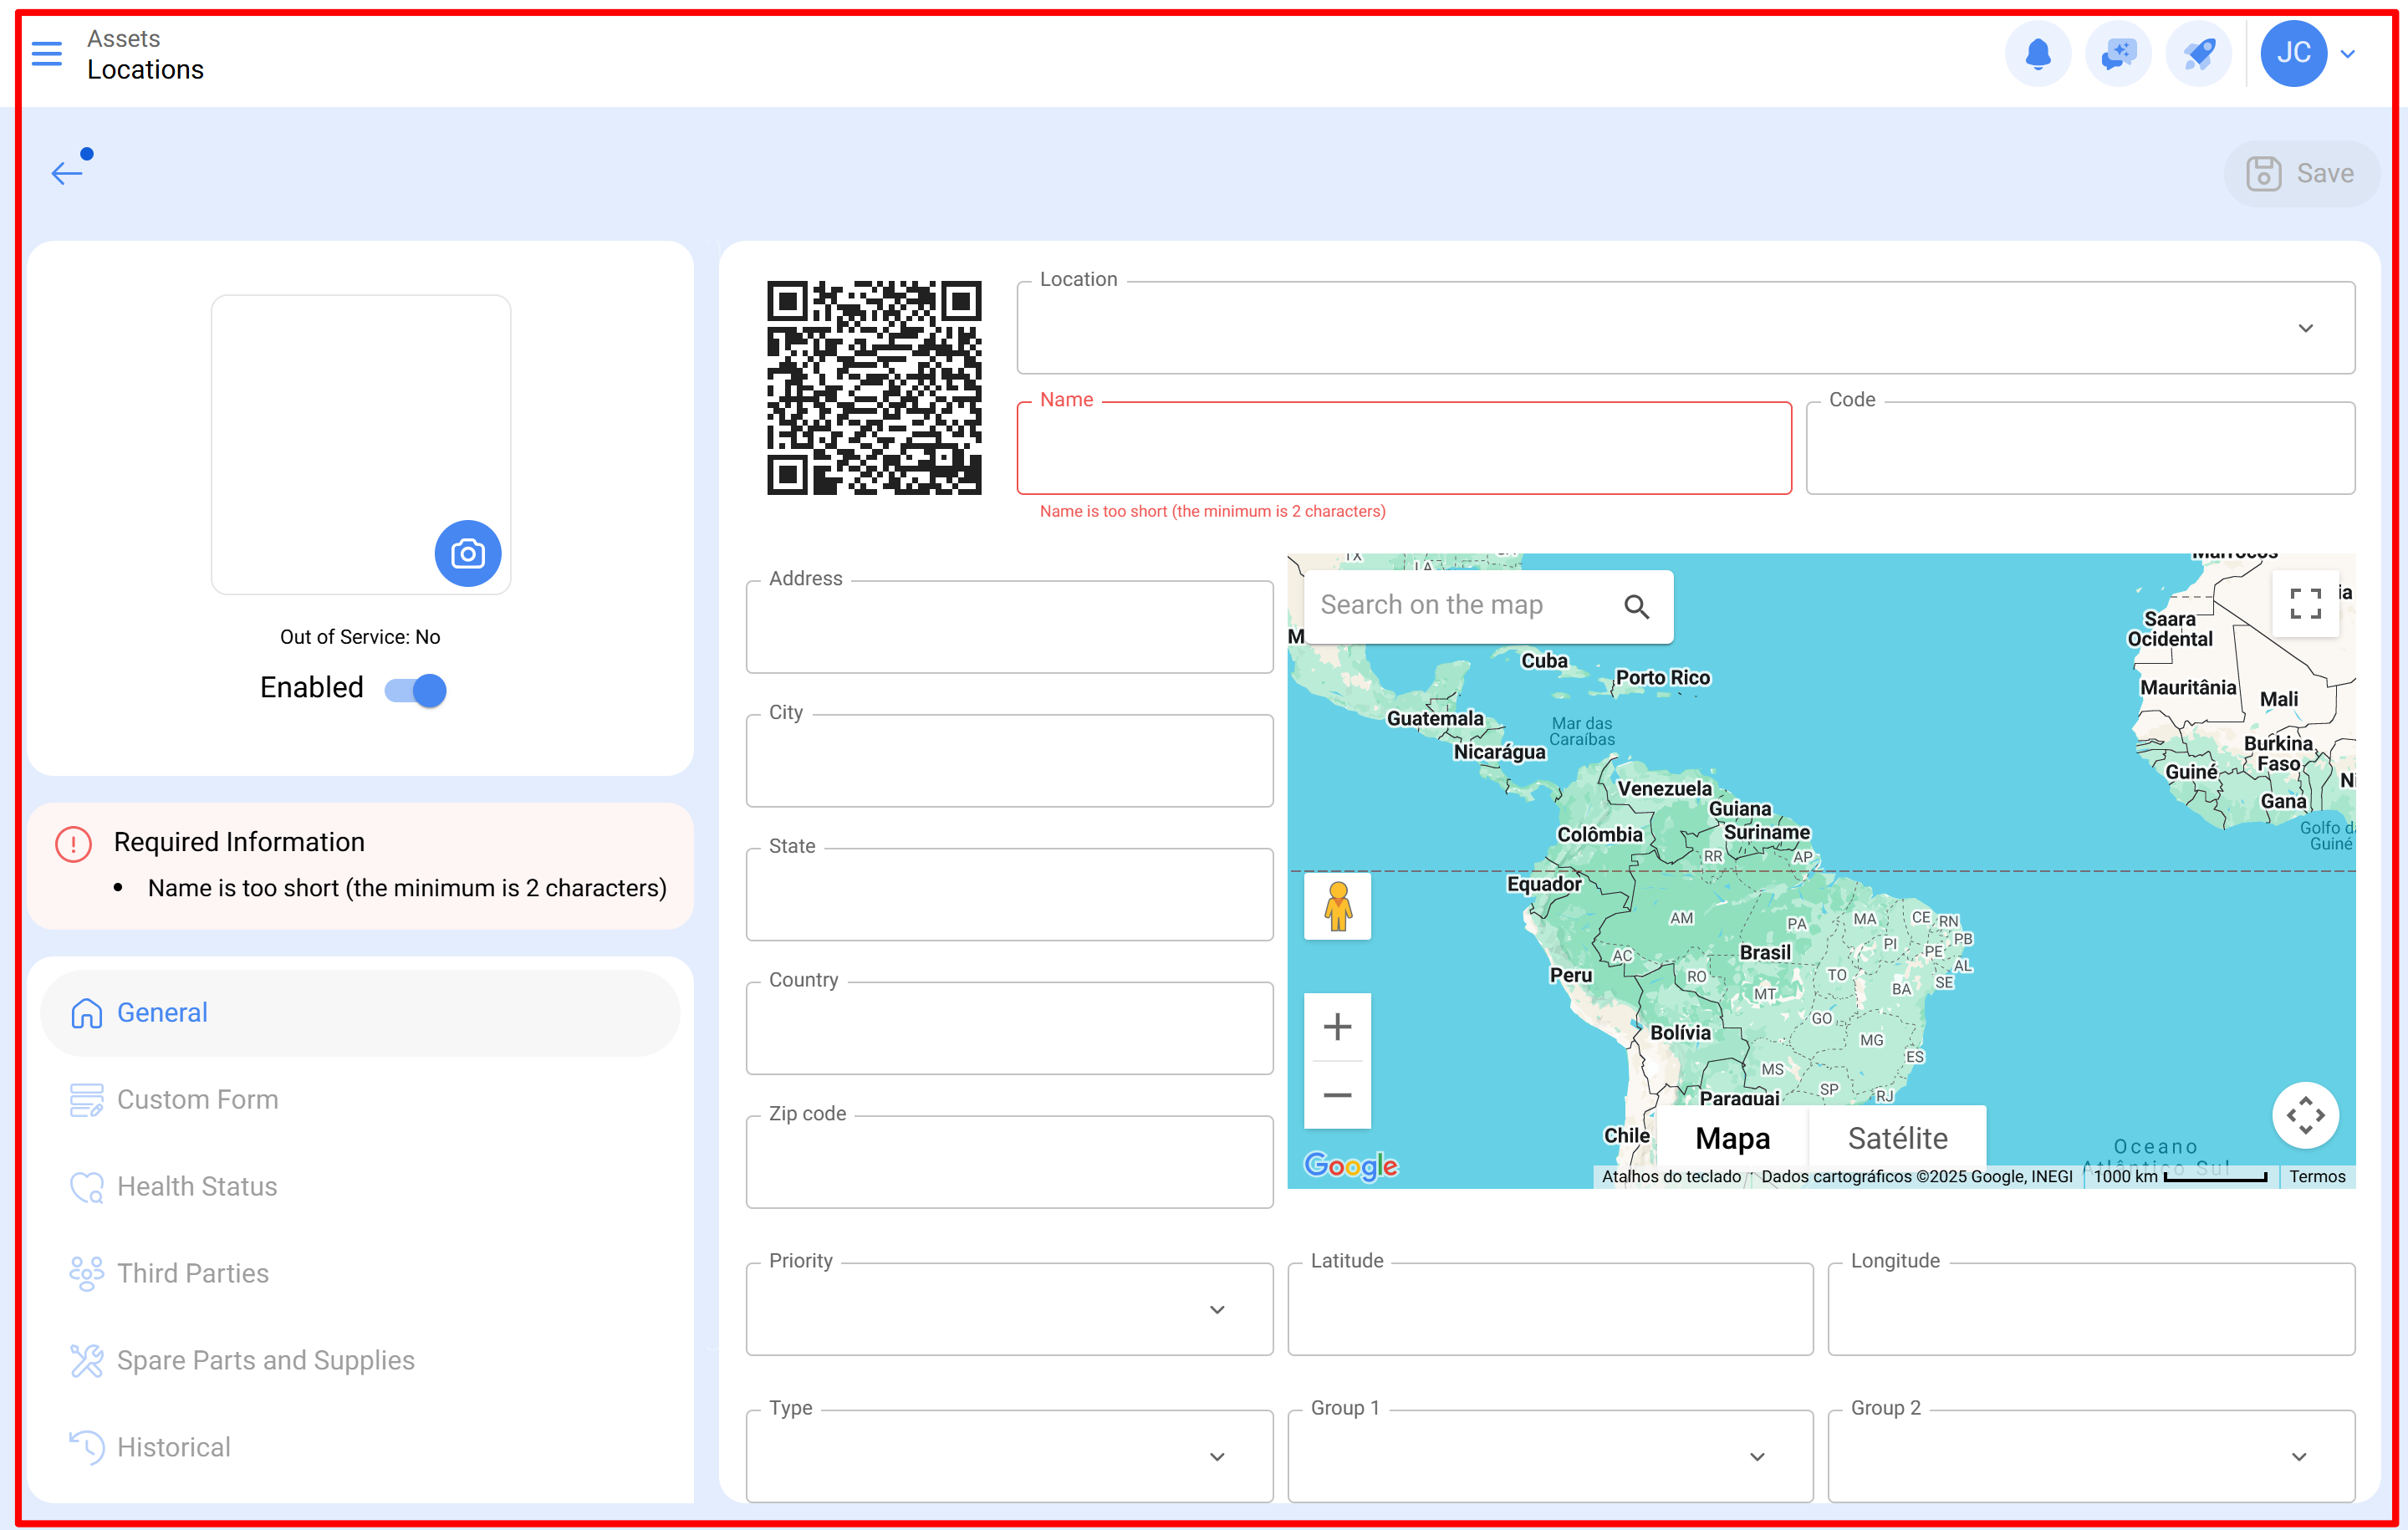Enter fullscreen mode on the map

(x=2306, y=604)
